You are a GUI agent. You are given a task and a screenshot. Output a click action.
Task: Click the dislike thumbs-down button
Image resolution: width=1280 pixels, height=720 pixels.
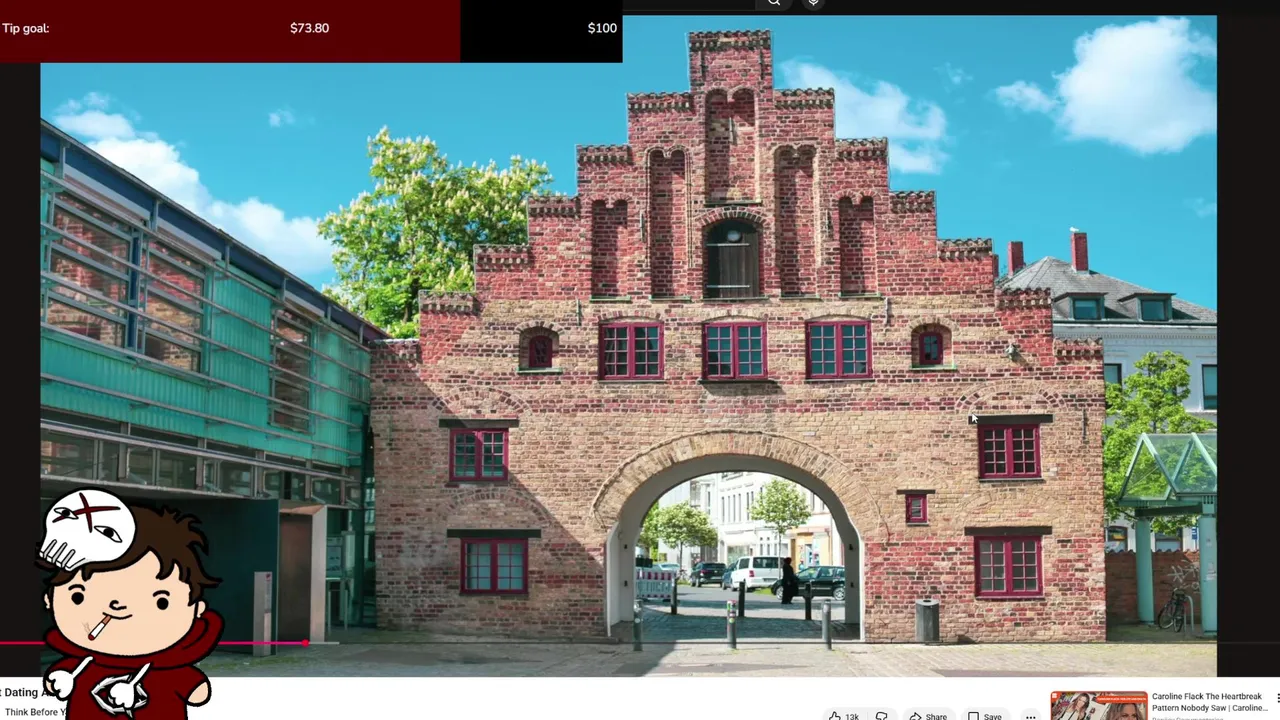point(882,715)
